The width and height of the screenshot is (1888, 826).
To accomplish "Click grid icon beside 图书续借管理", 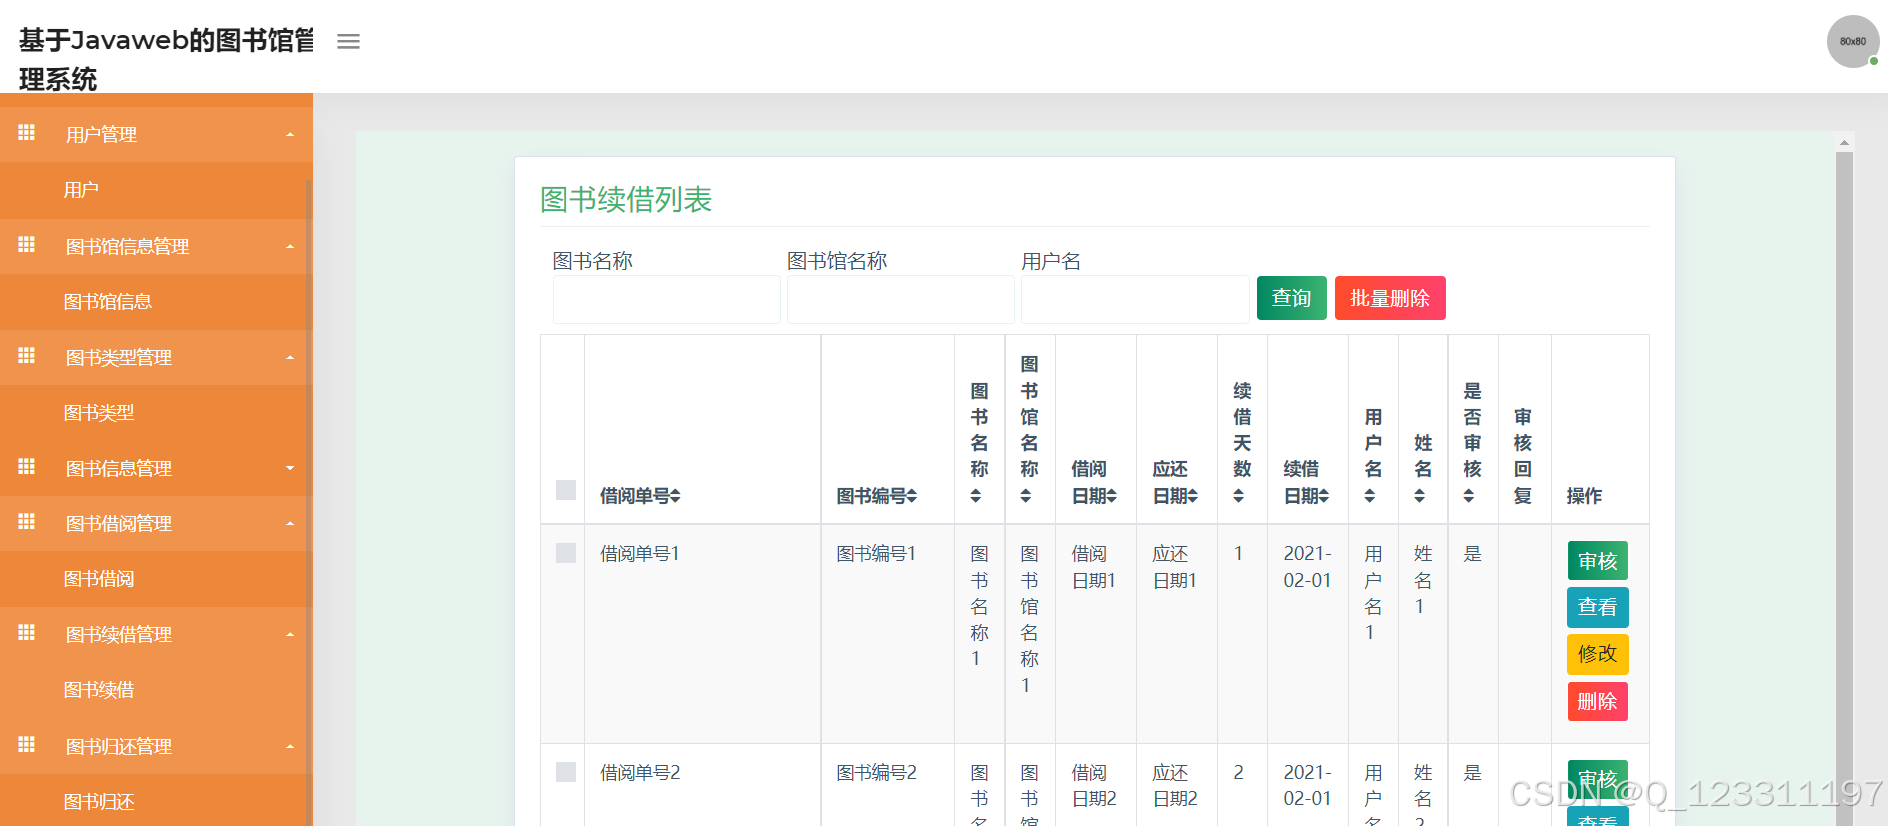I will tap(27, 633).
